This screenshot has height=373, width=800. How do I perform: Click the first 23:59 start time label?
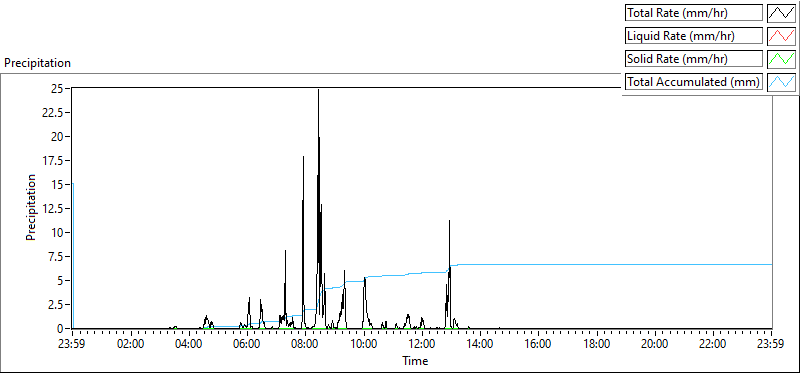click(72, 343)
